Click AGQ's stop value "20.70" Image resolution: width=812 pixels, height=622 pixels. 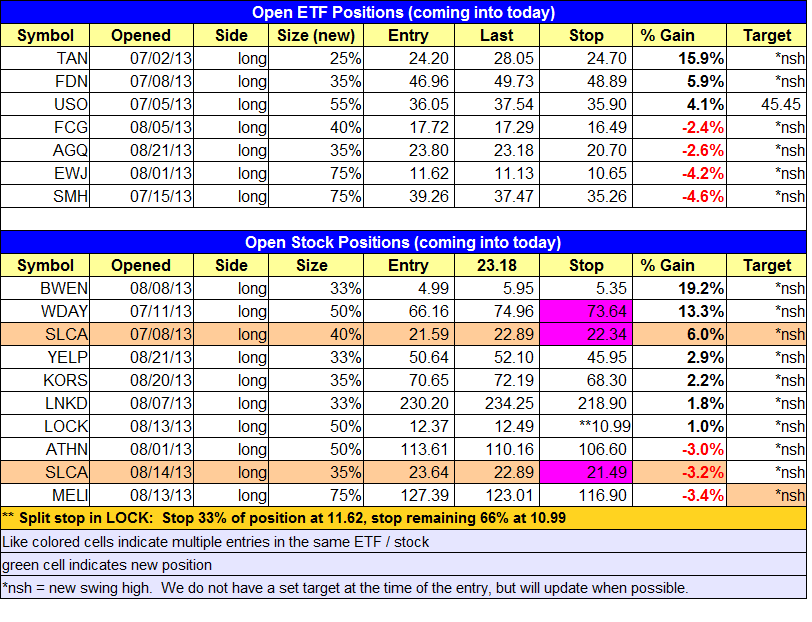pos(586,150)
